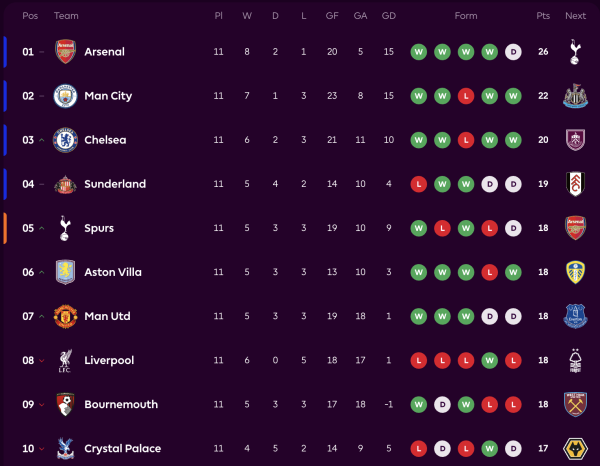The width and height of the screenshot is (600, 466).
Task: Select Sunderland's first loss form badge
Action: point(418,184)
